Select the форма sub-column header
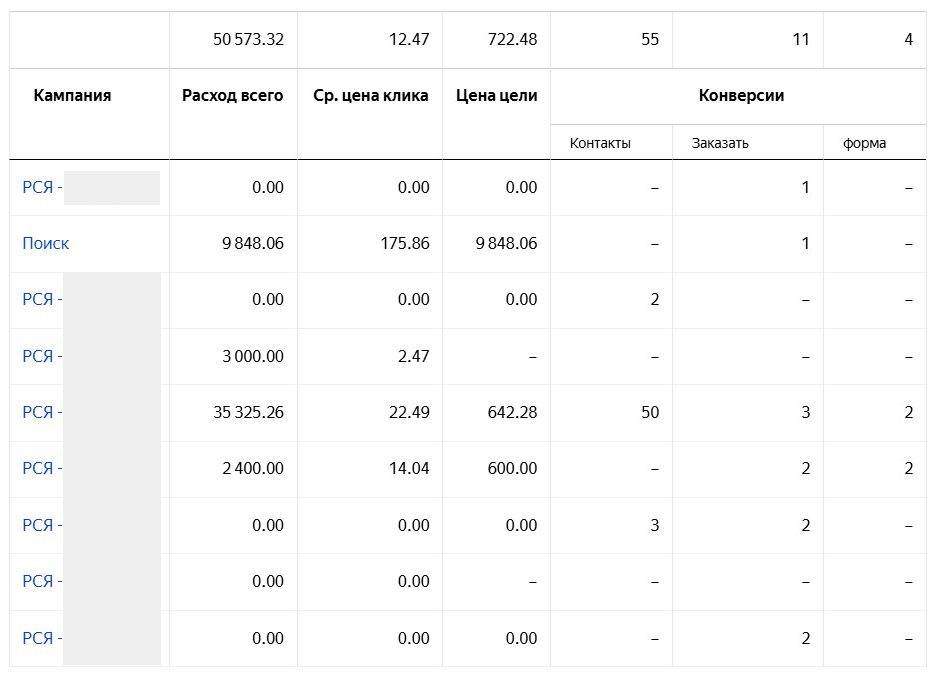Image resolution: width=938 pixels, height=674 pixels. tap(864, 143)
